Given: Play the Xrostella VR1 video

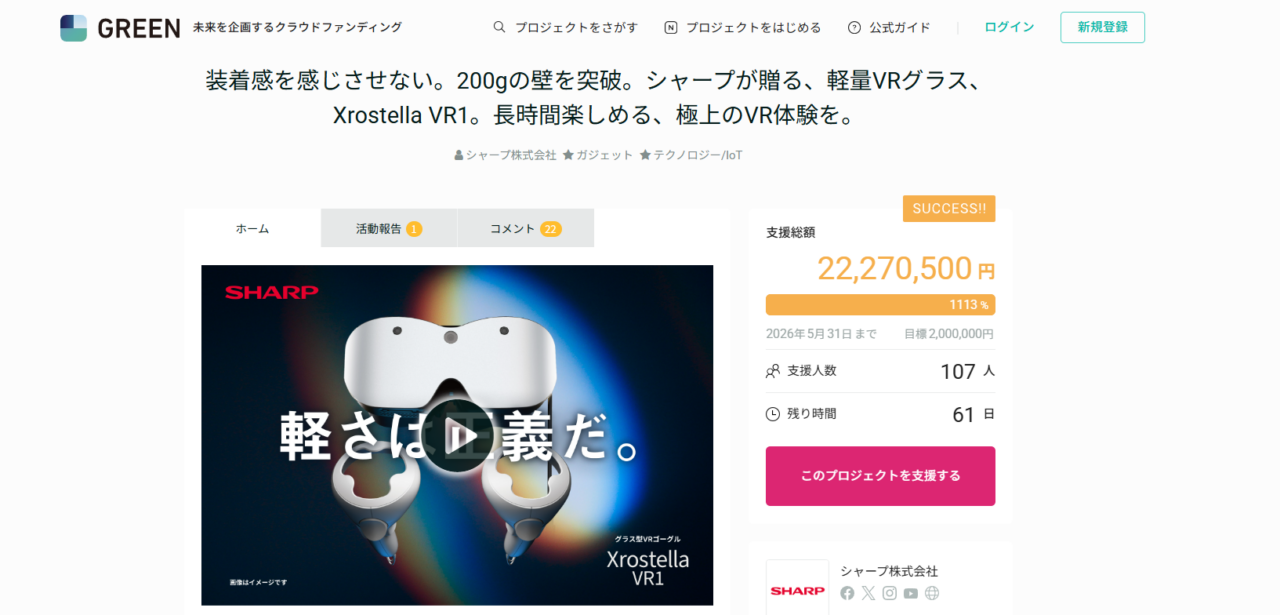Looking at the screenshot, I should pos(457,435).
